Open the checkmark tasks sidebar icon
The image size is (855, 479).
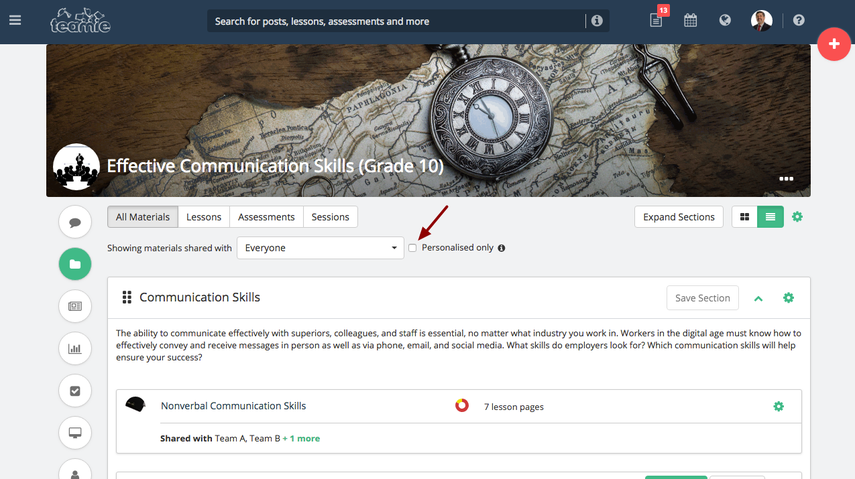click(75, 391)
